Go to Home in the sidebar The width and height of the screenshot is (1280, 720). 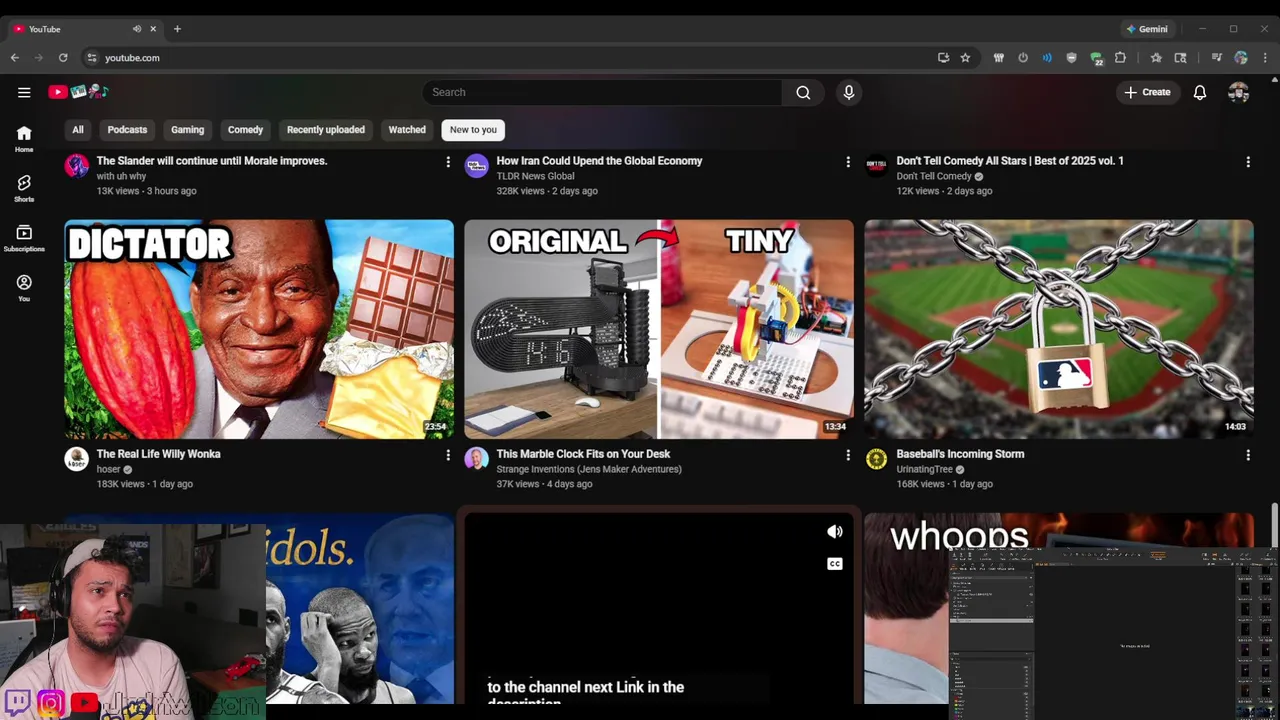point(24,139)
